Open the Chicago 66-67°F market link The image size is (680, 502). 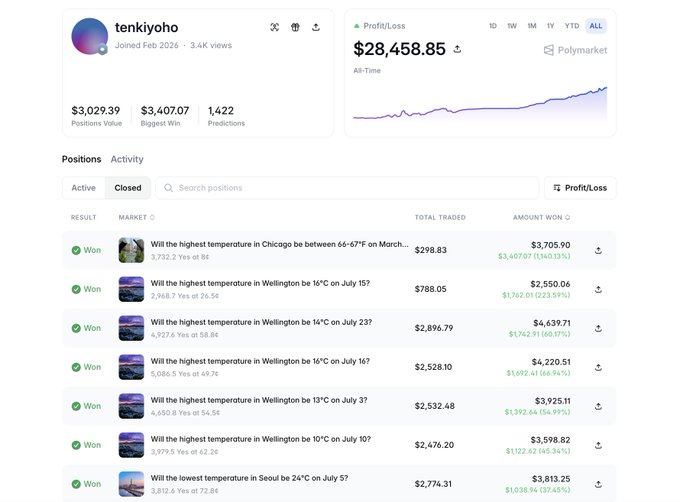(280, 244)
